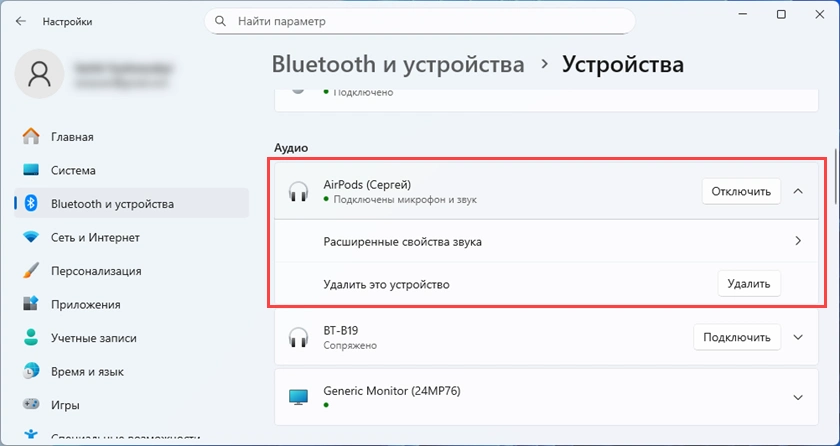840x446 pixels.
Task: Click the Найти параметр search field
Action: (x=420, y=21)
